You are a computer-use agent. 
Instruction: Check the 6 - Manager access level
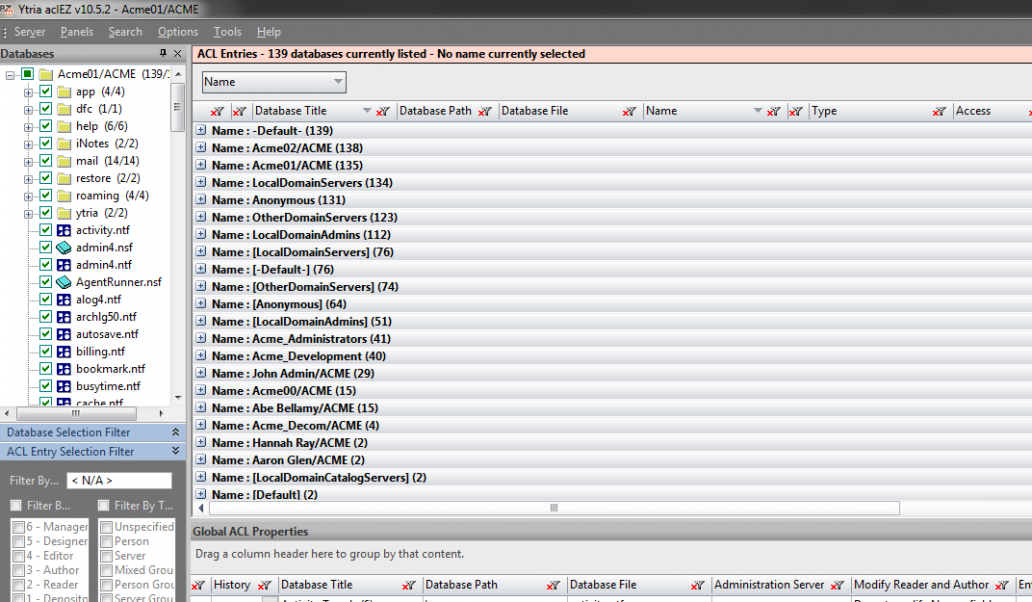pos(18,527)
